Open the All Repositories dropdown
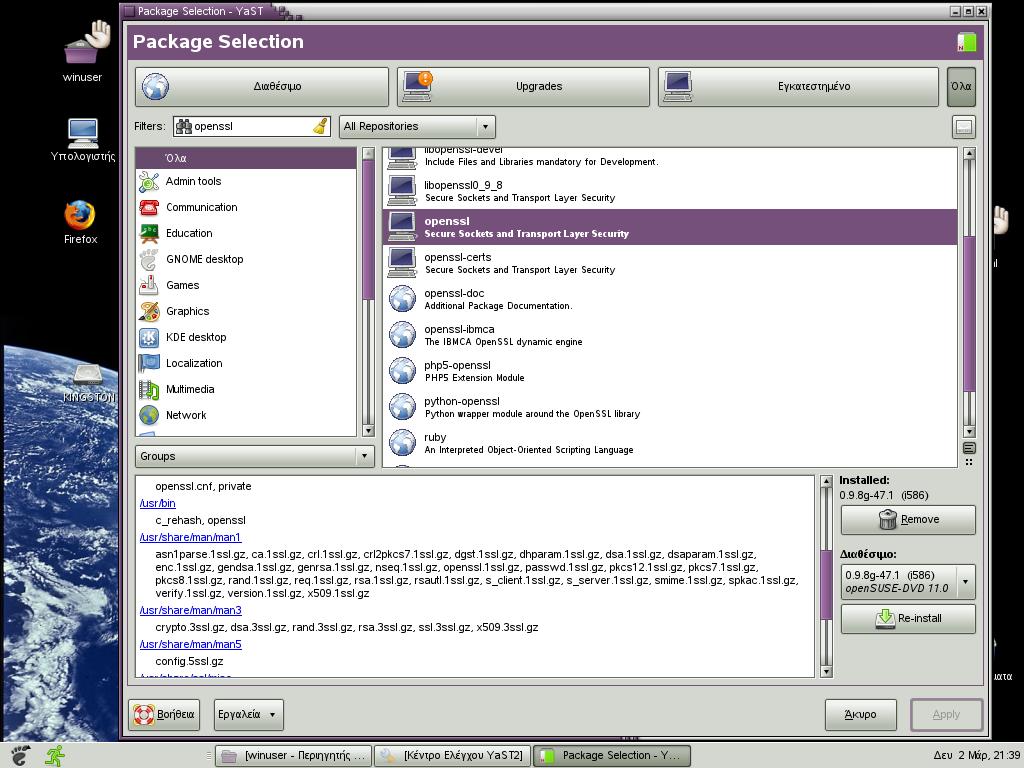Image resolution: width=1024 pixels, height=768 pixels. [x=417, y=126]
